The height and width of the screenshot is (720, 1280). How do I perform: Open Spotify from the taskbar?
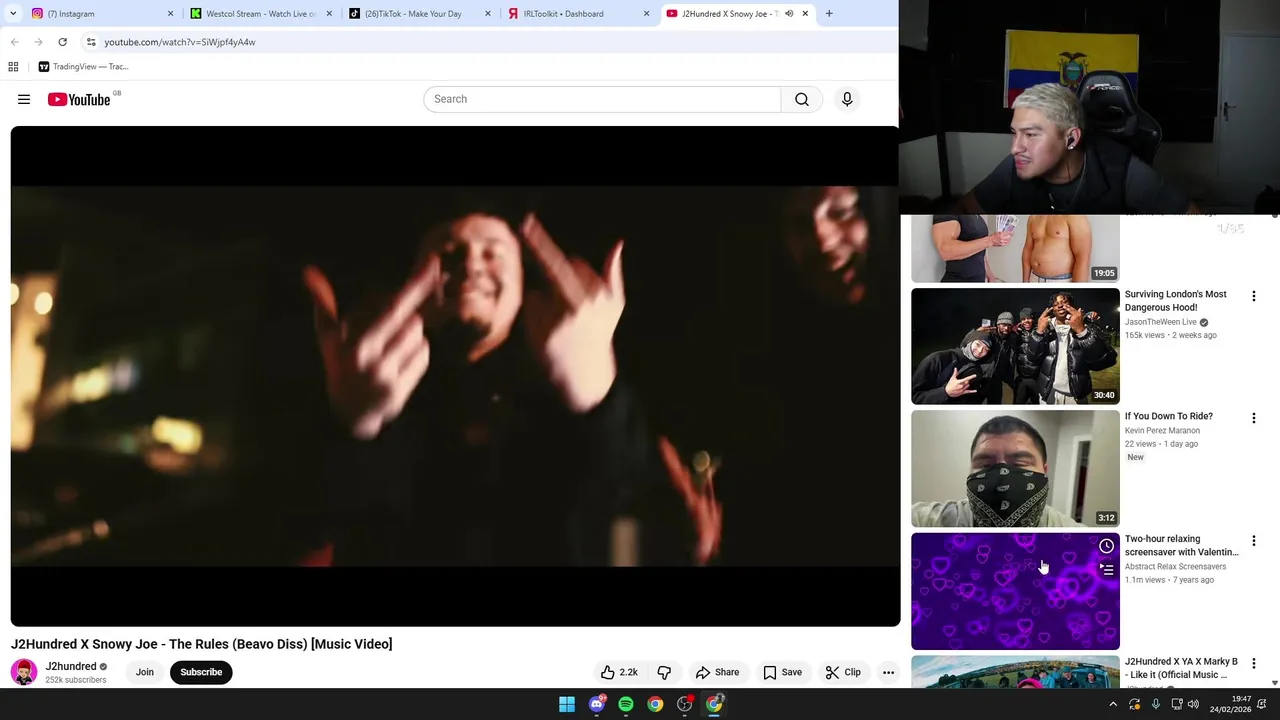point(626,704)
